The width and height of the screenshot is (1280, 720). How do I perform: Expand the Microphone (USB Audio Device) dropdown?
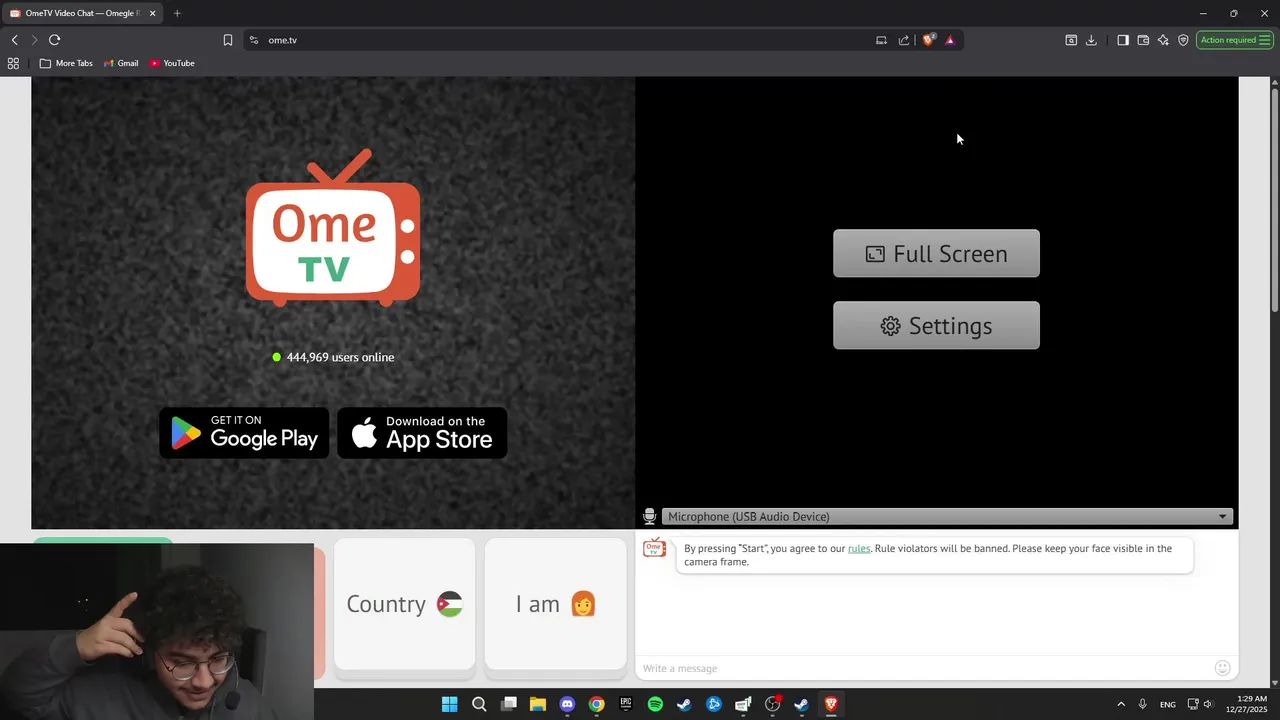point(947,516)
